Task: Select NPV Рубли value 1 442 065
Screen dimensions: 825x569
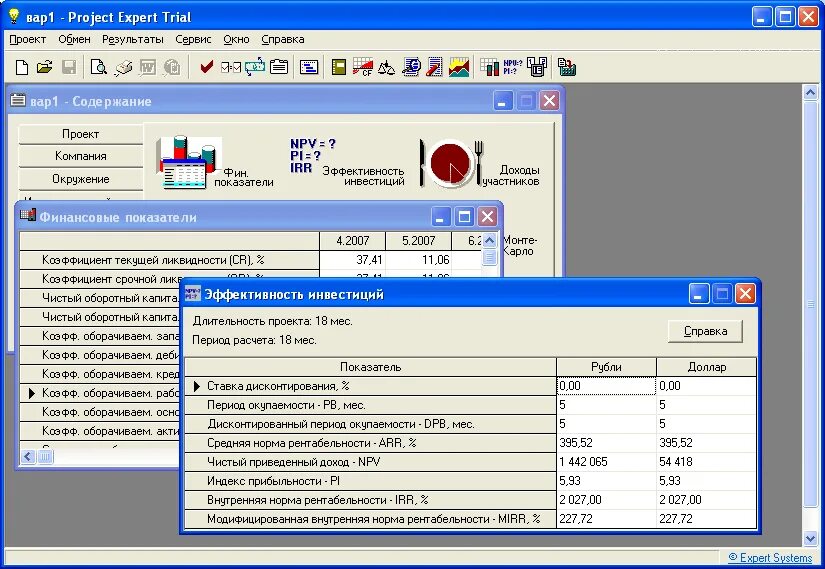Action: point(606,462)
